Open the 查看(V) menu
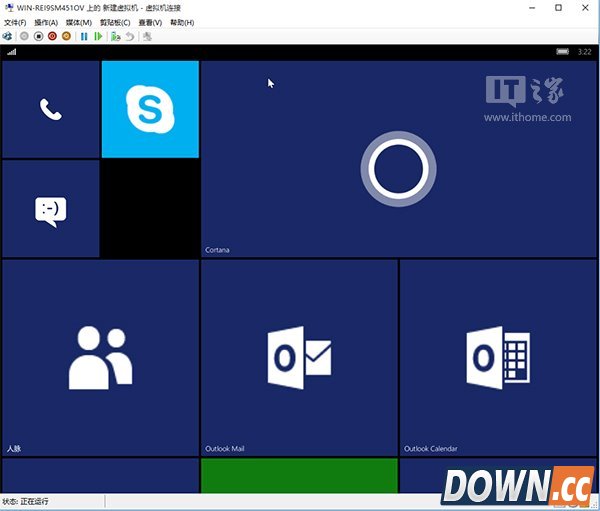The image size is (600, 511). click(x=151, y=22)
